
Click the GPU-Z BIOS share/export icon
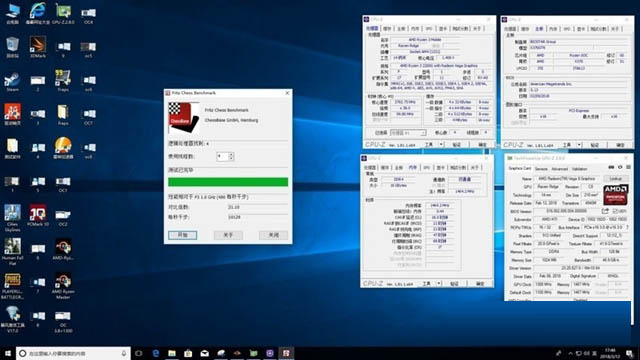point(605,211)
